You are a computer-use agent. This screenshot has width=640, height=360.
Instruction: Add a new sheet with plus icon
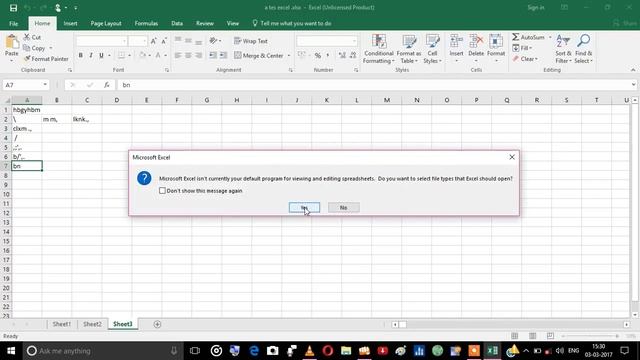click(157, 324)
